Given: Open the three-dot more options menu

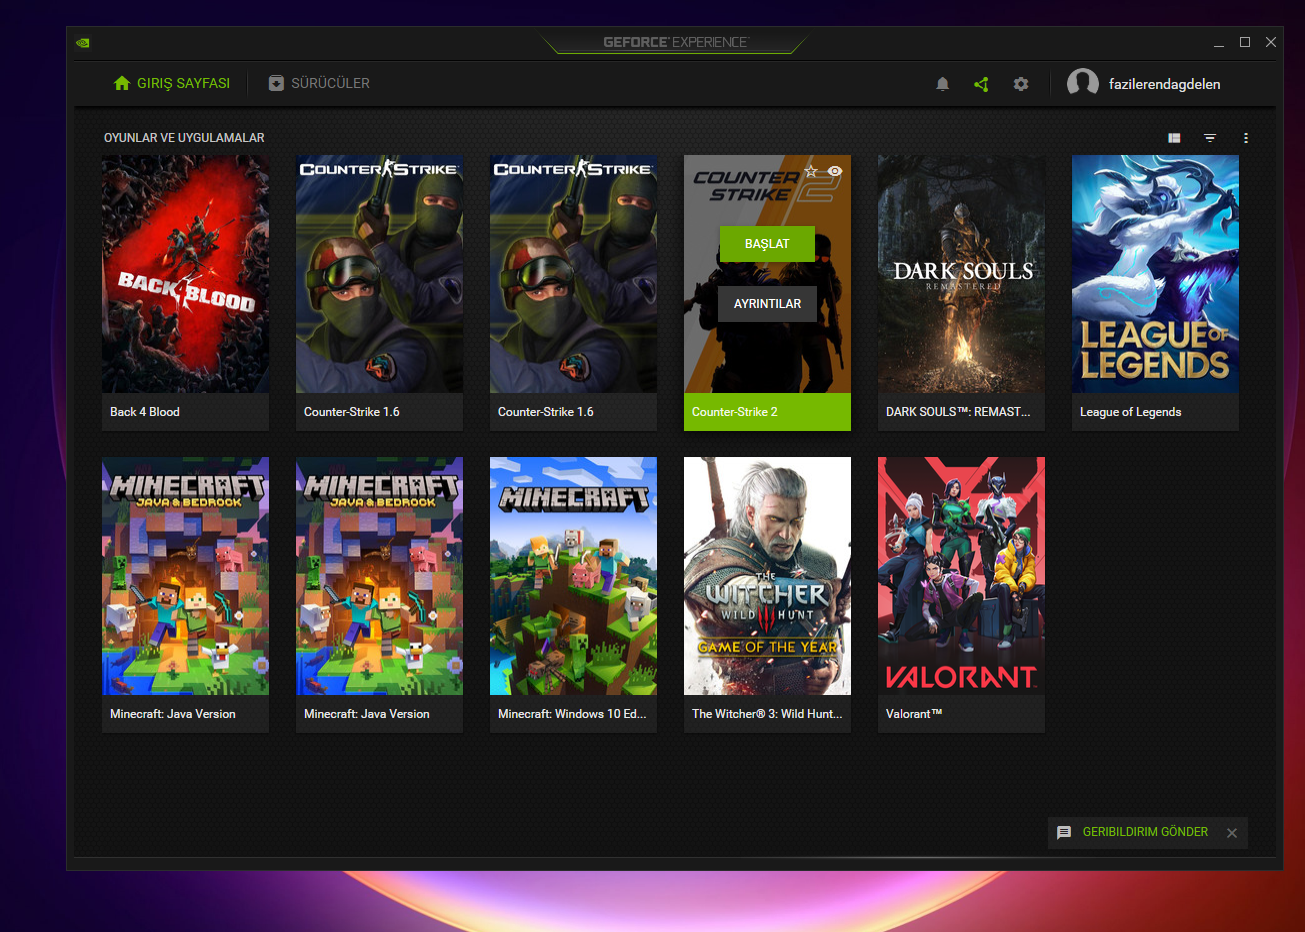Looking at the screenshot, I should click(x=1246, y=138).
